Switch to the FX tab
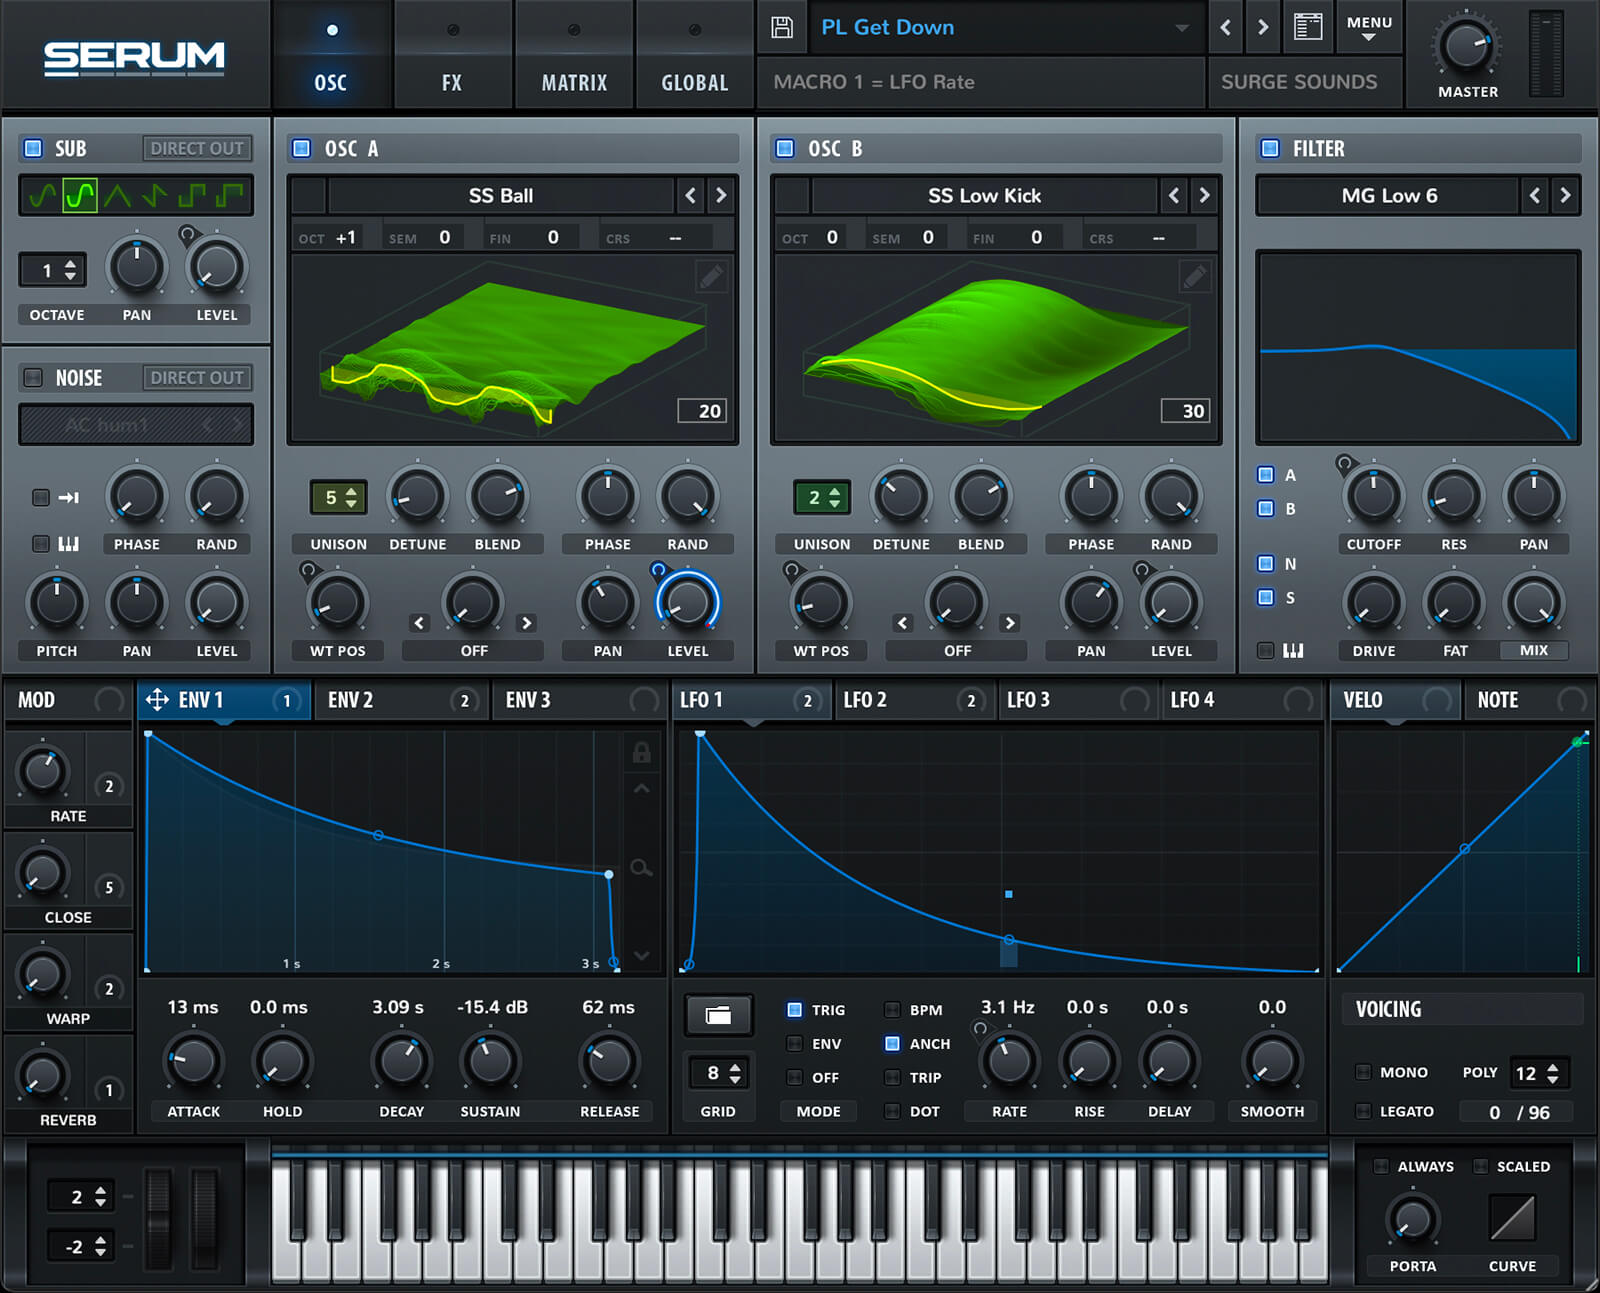Screen dimensions: 1600x1293 (452, 55)
